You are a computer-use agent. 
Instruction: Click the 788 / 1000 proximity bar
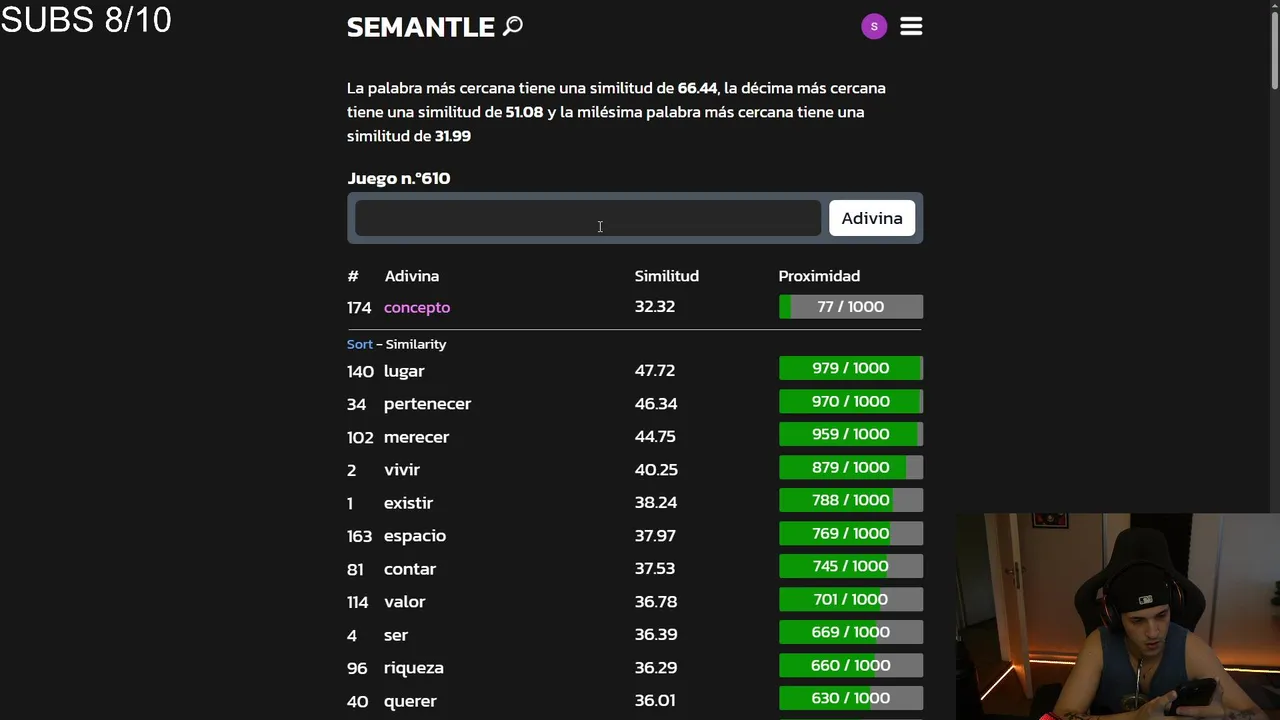click(850, 500)
